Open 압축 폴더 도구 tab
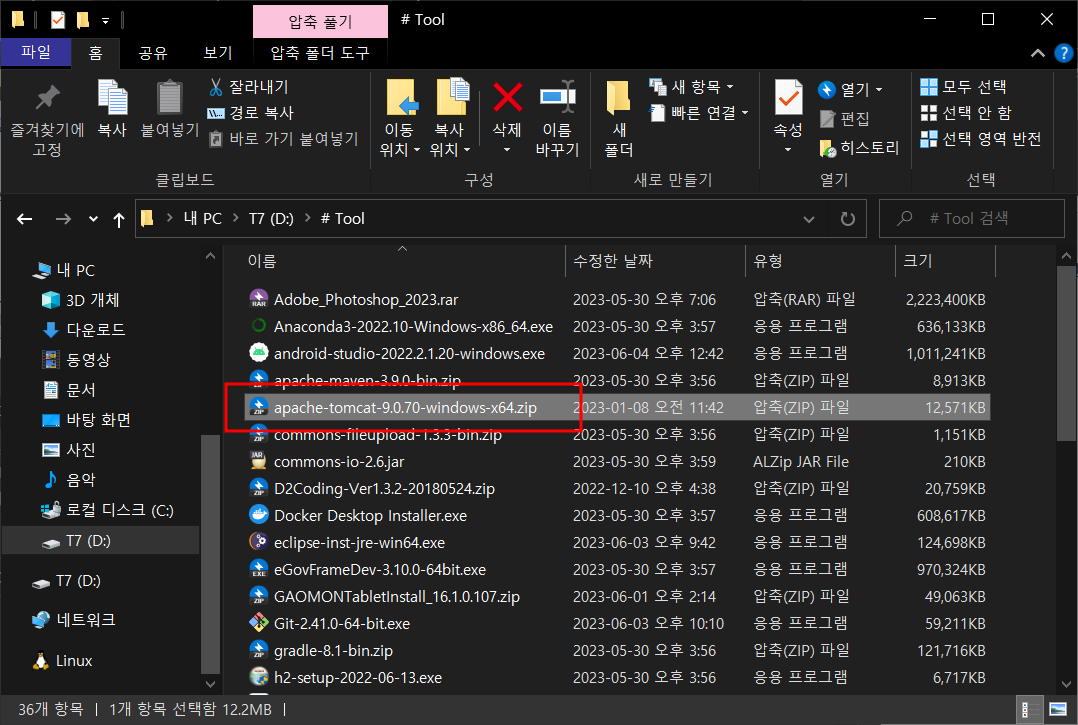Image resolution: width=1078 pixels, height=725 pixels. (320, 53)
